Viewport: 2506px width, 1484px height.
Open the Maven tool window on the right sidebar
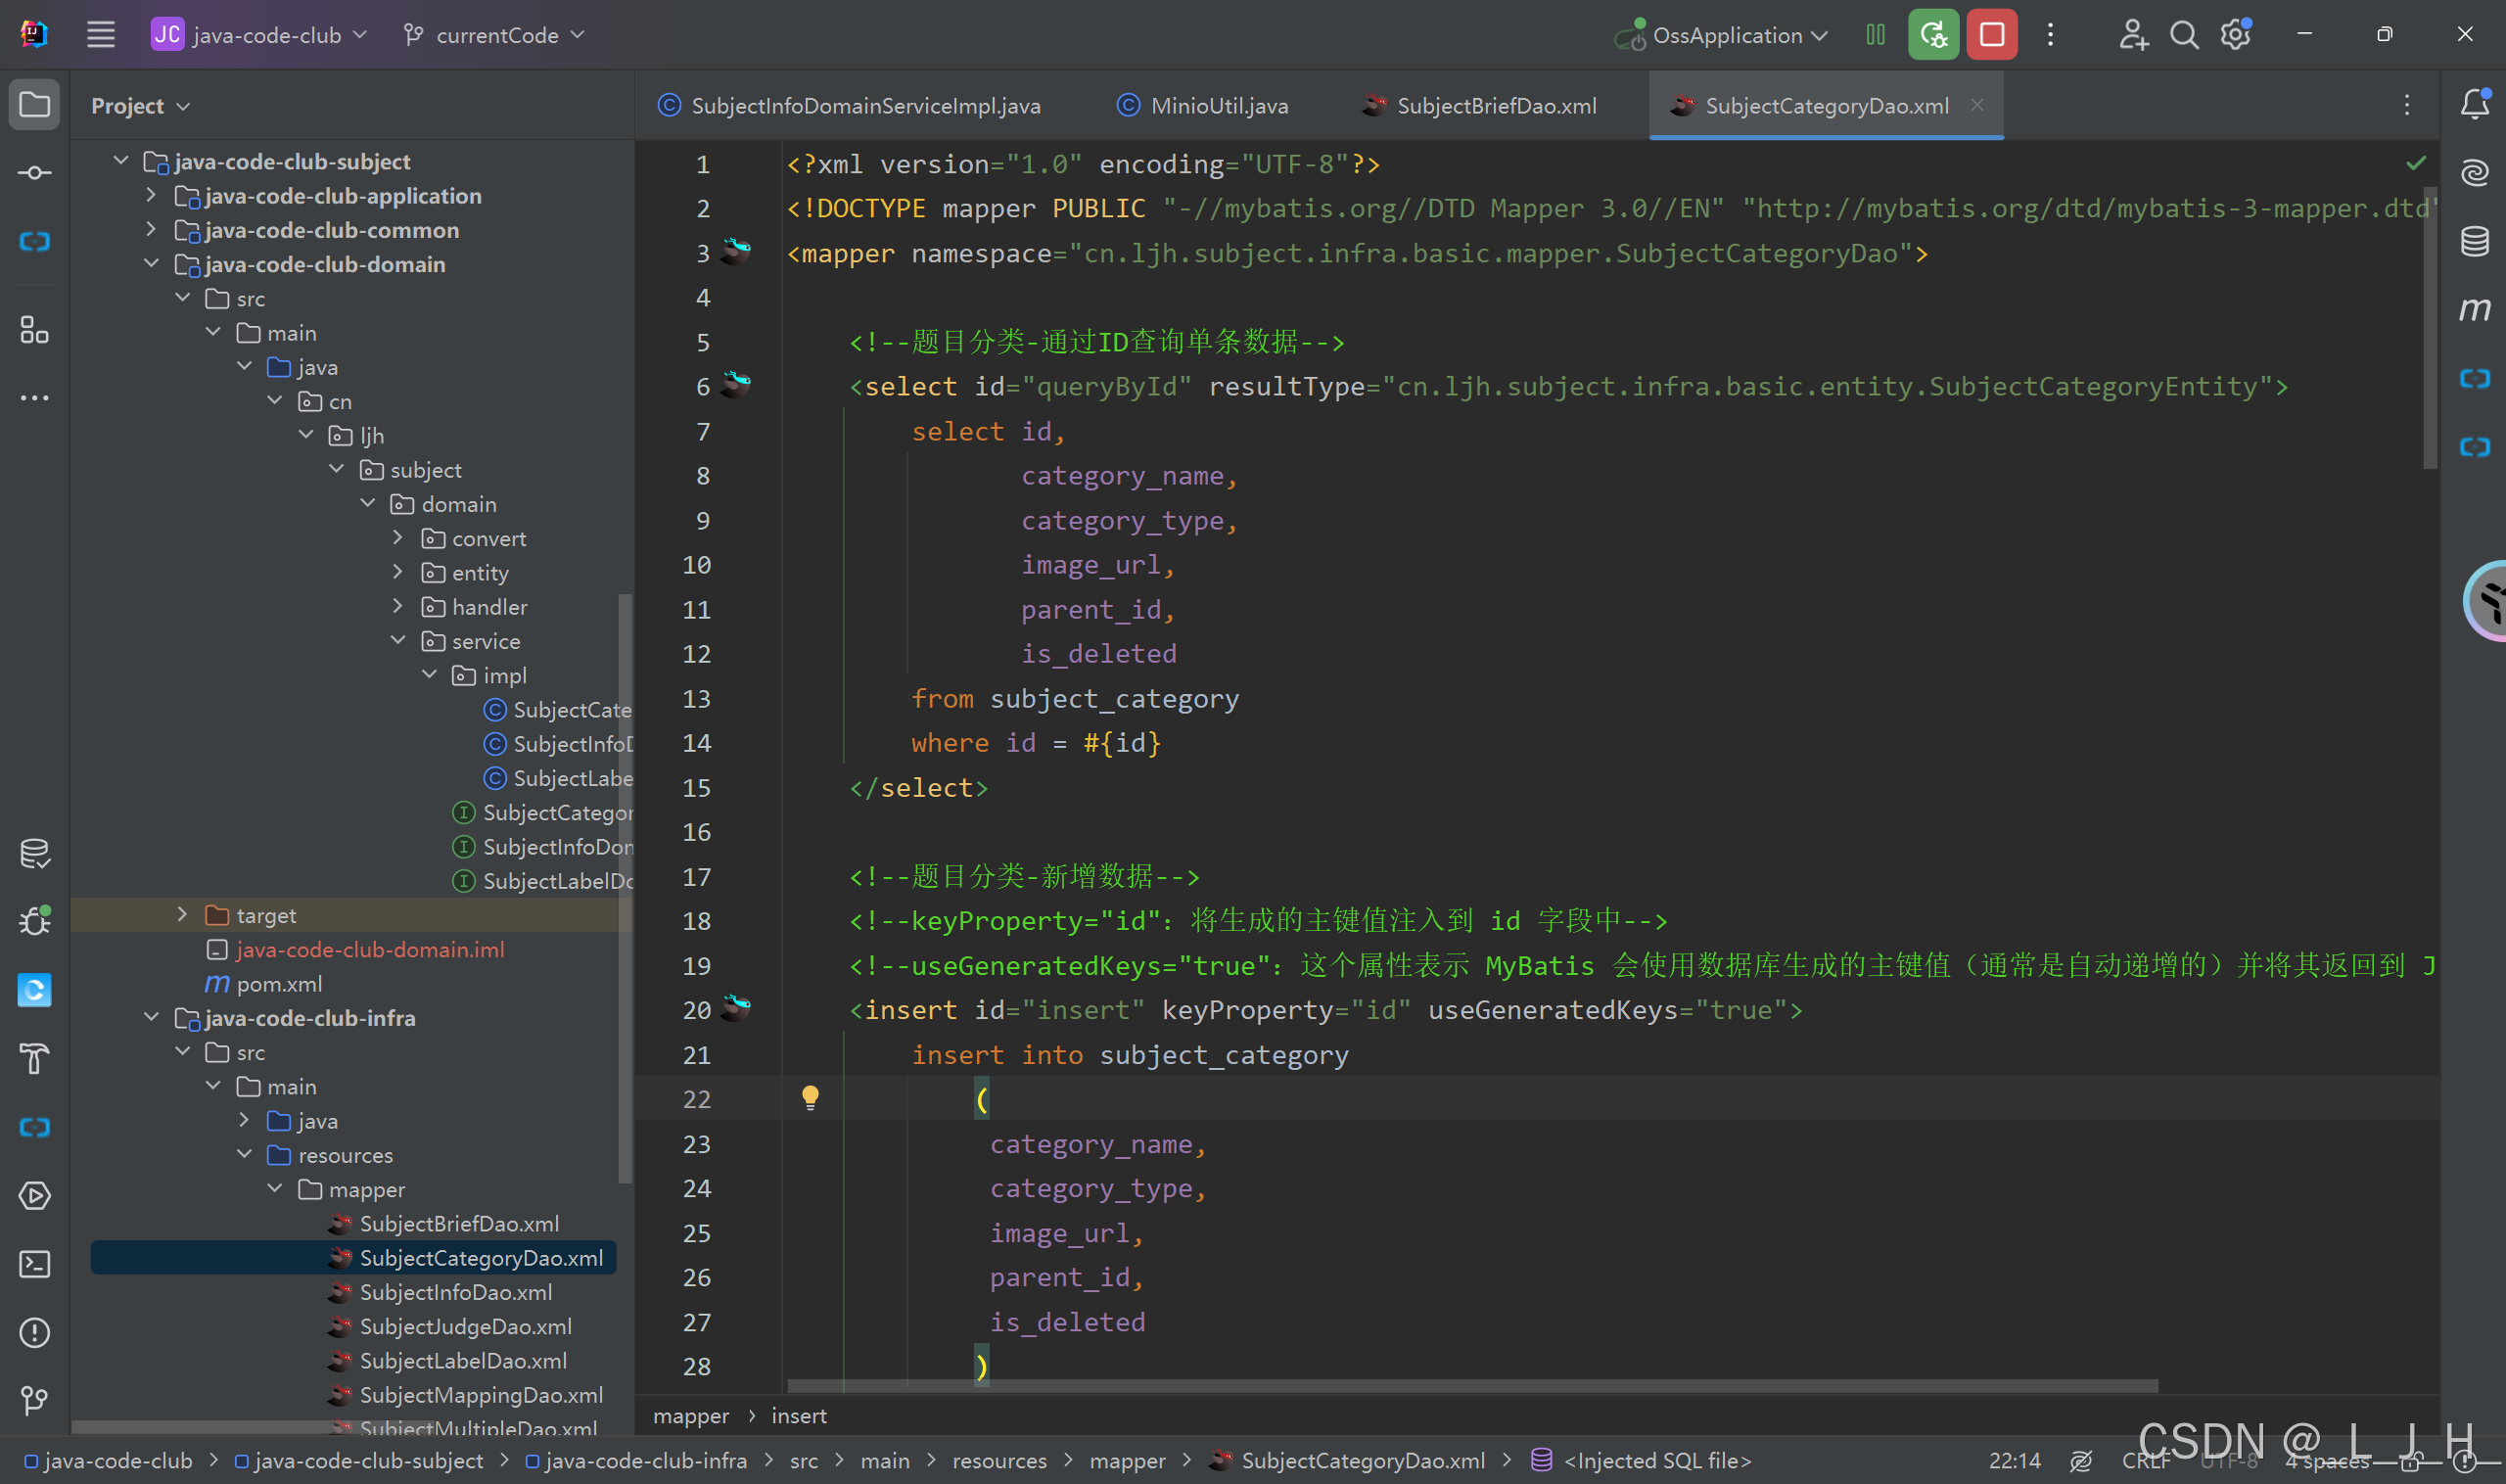(2474, 309)
